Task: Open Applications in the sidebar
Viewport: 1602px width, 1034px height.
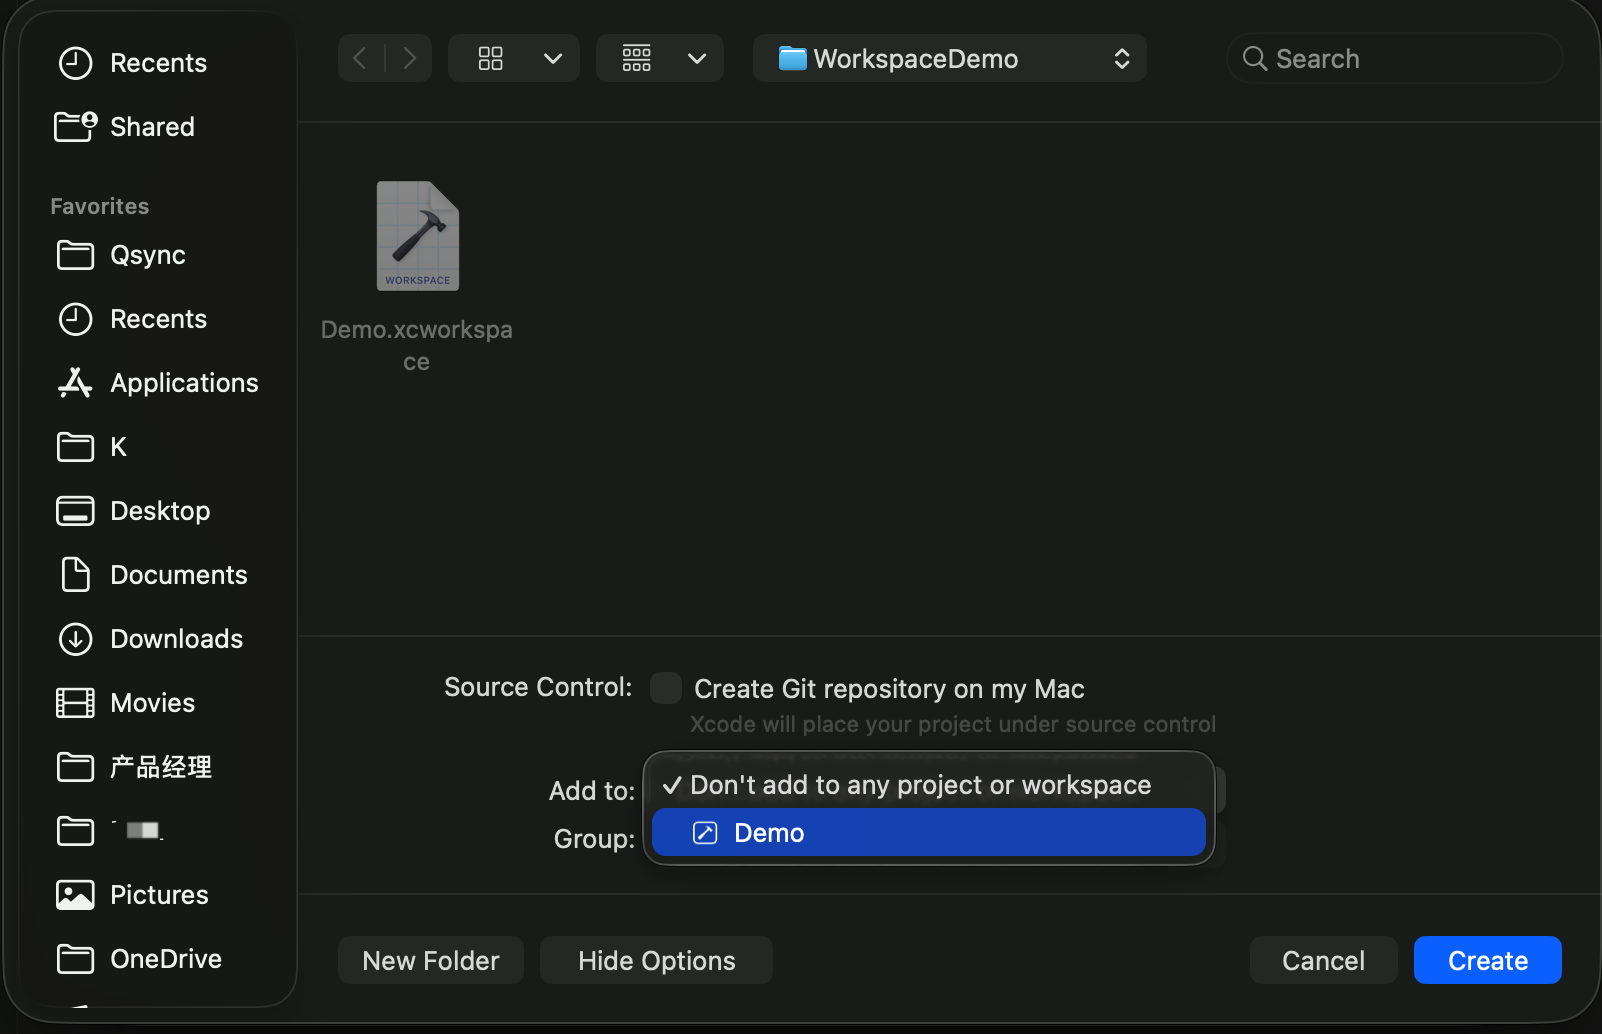Action: pyautogui.click(x=183, y=383)
